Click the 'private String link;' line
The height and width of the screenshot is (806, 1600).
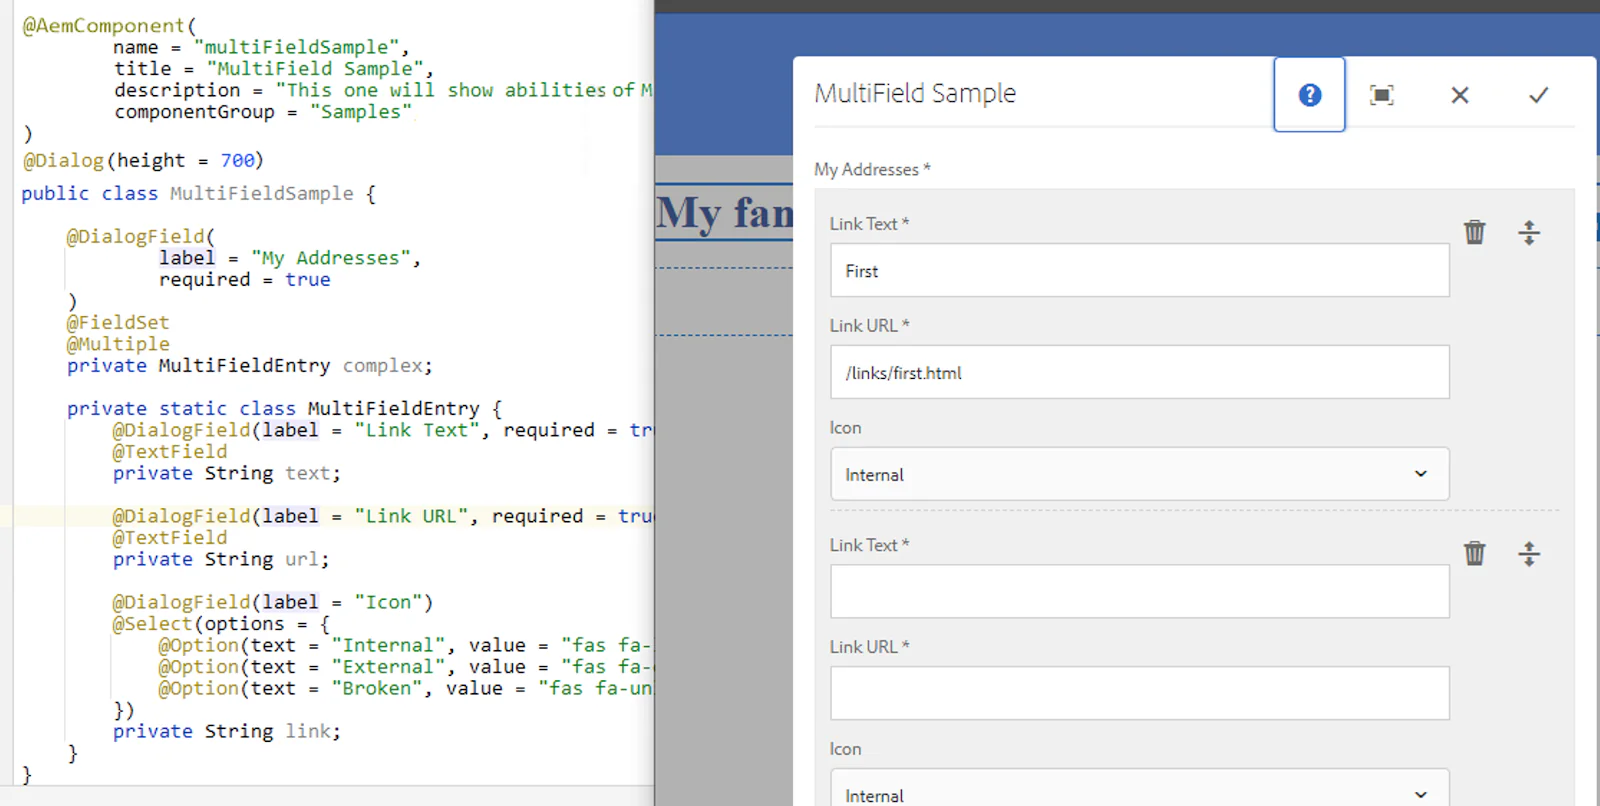(x=226, y=731)
